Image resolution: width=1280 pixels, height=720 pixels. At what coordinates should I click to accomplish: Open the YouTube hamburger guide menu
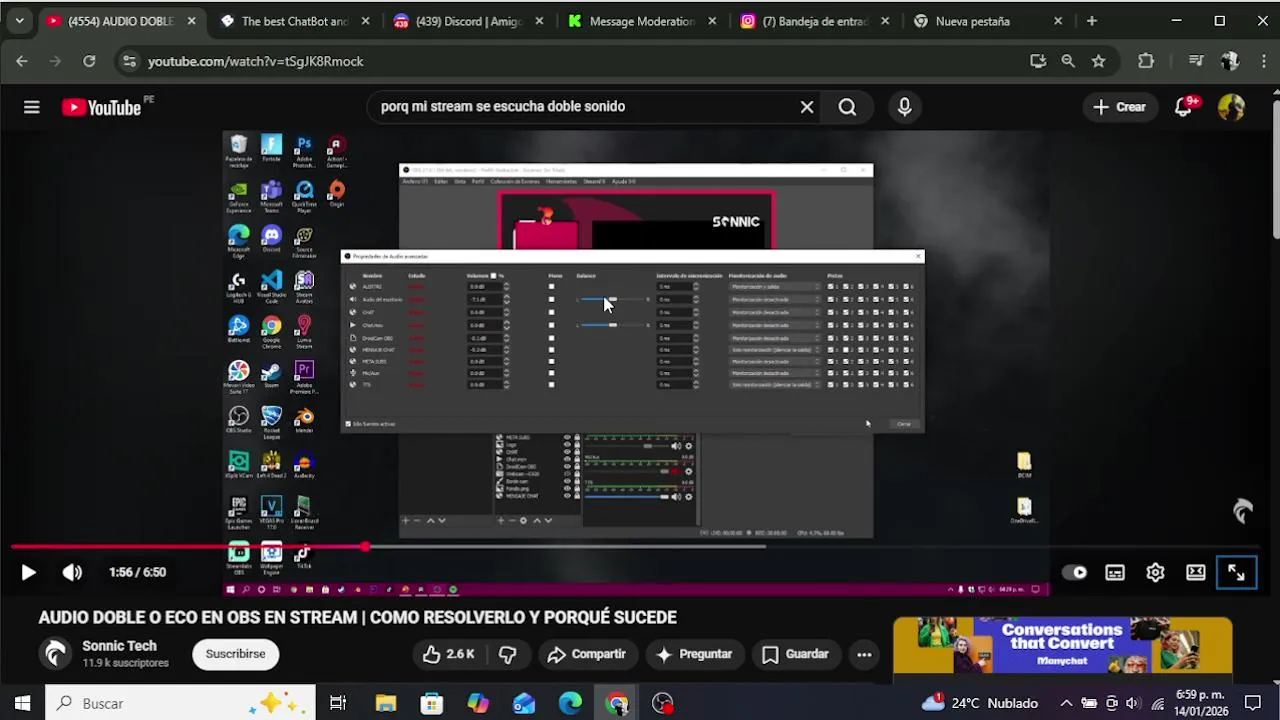pyautogui.click(x=31, y=107)
